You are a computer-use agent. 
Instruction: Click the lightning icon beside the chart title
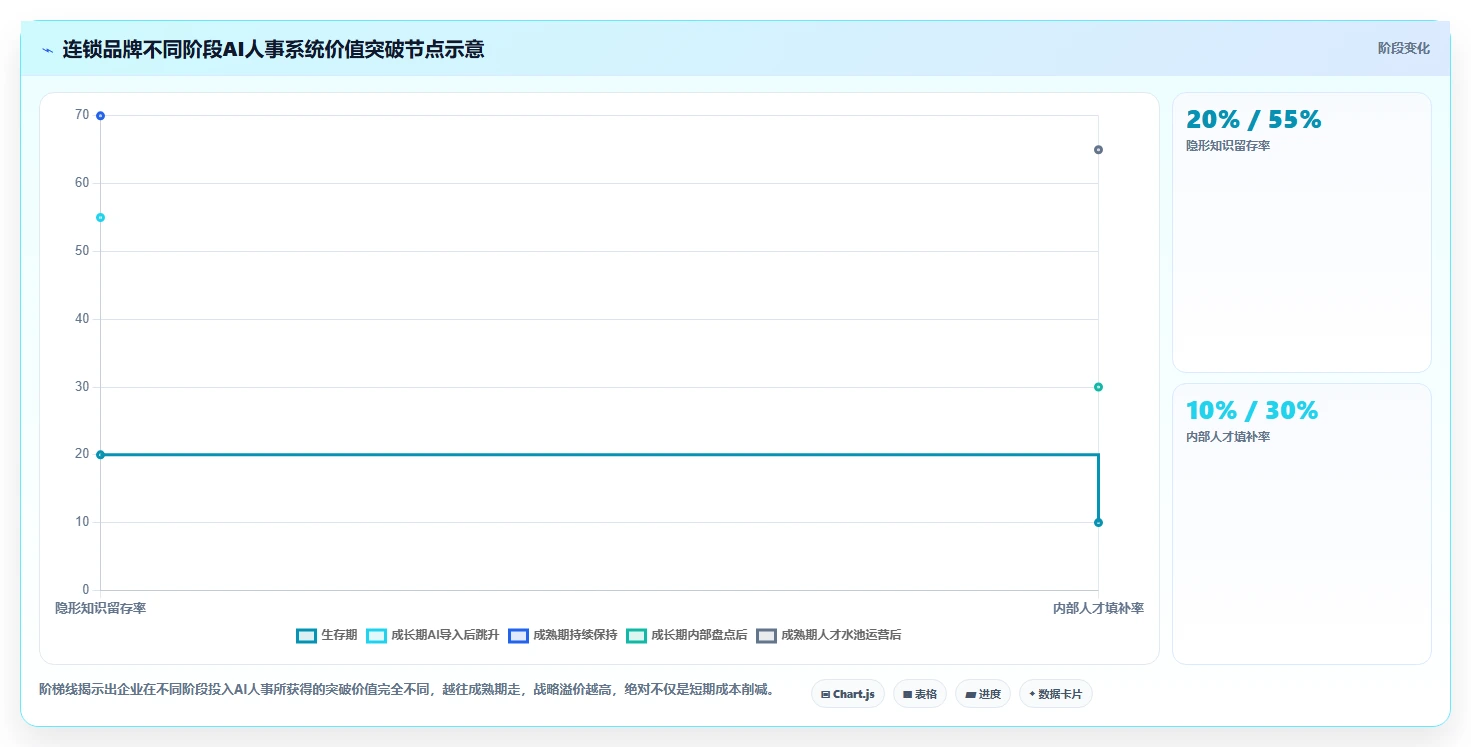click(48, 50)
